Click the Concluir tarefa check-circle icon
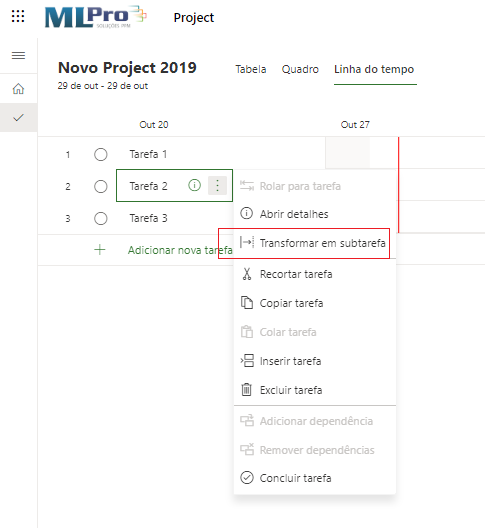Viewport: 485px width, 528px height. (247, 478)
